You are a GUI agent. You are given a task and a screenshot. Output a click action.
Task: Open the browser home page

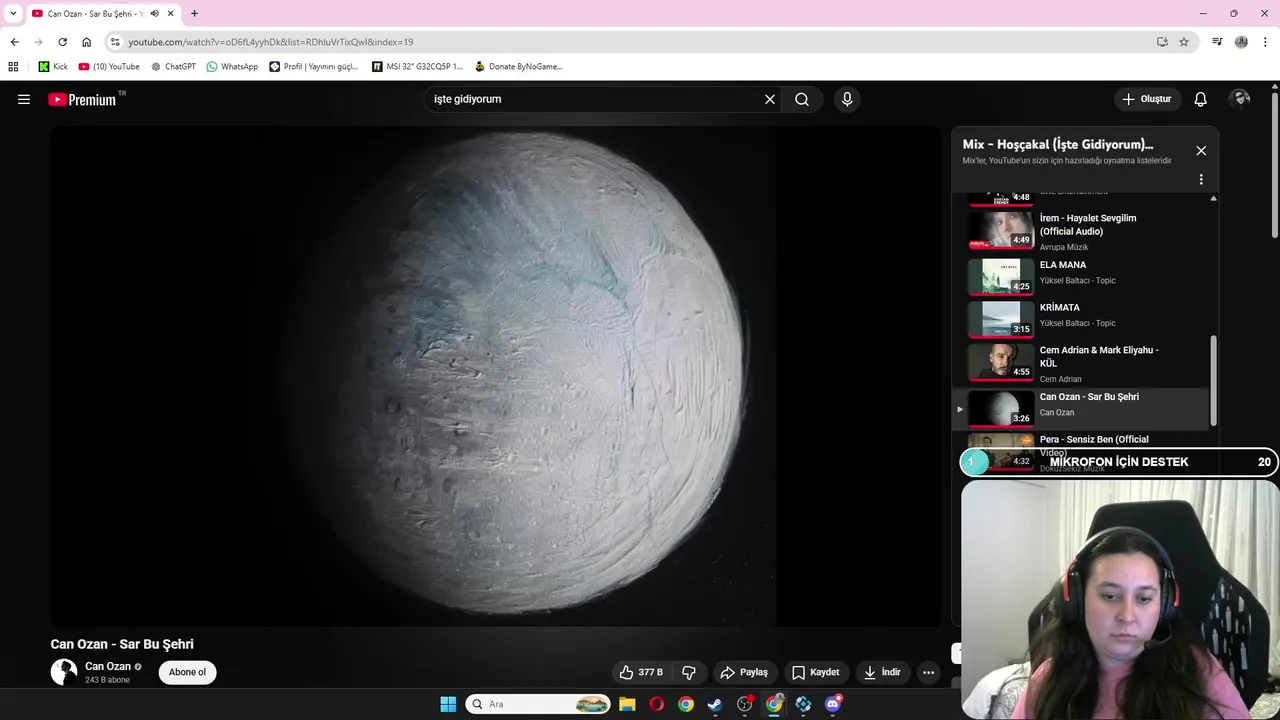pos(86,42)
